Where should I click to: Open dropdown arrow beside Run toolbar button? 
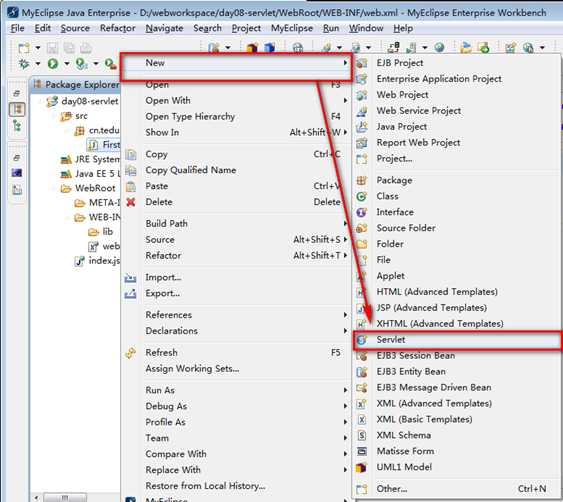pos(67,64)
